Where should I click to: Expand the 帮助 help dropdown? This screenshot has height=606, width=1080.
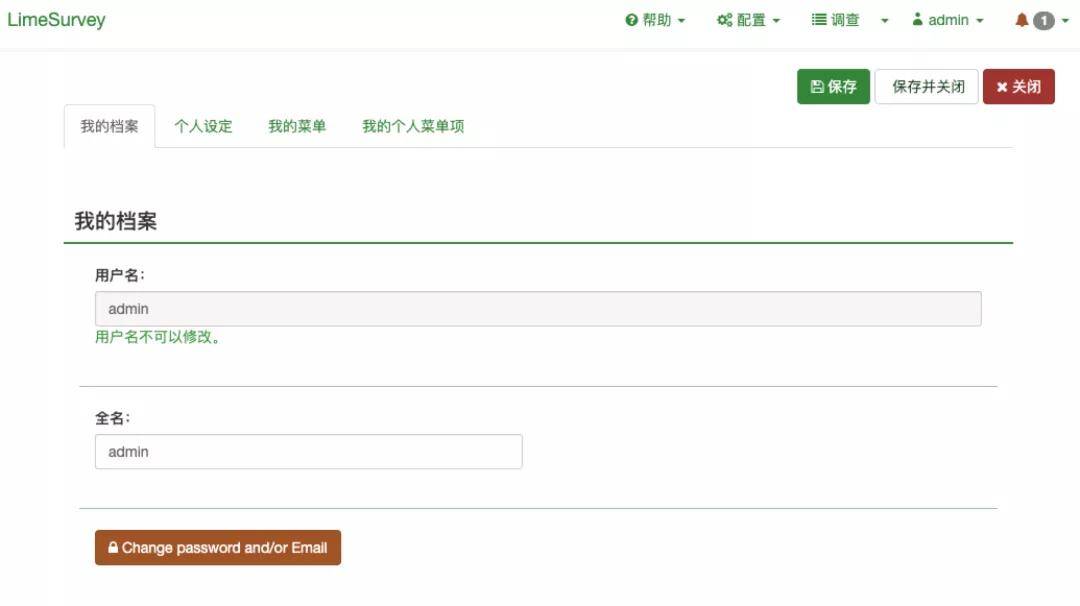(x=655, y=20)
